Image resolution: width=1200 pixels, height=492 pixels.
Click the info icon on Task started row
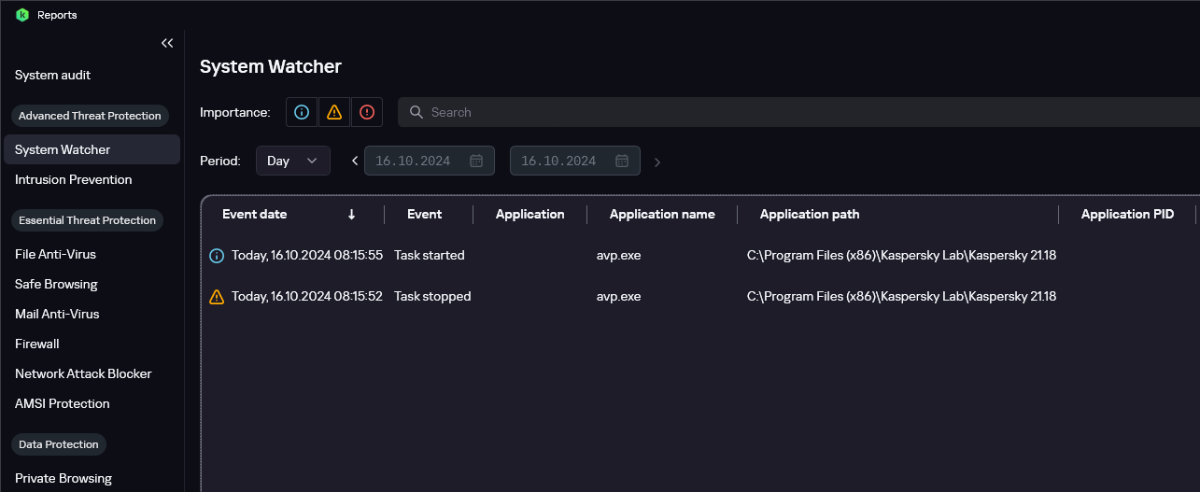[216, 256]
